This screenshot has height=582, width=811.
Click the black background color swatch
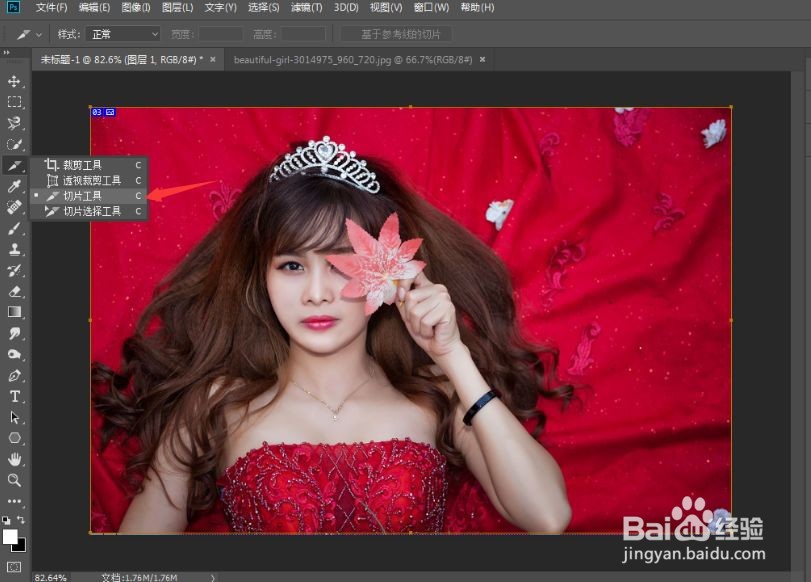(x=20, y=546)
